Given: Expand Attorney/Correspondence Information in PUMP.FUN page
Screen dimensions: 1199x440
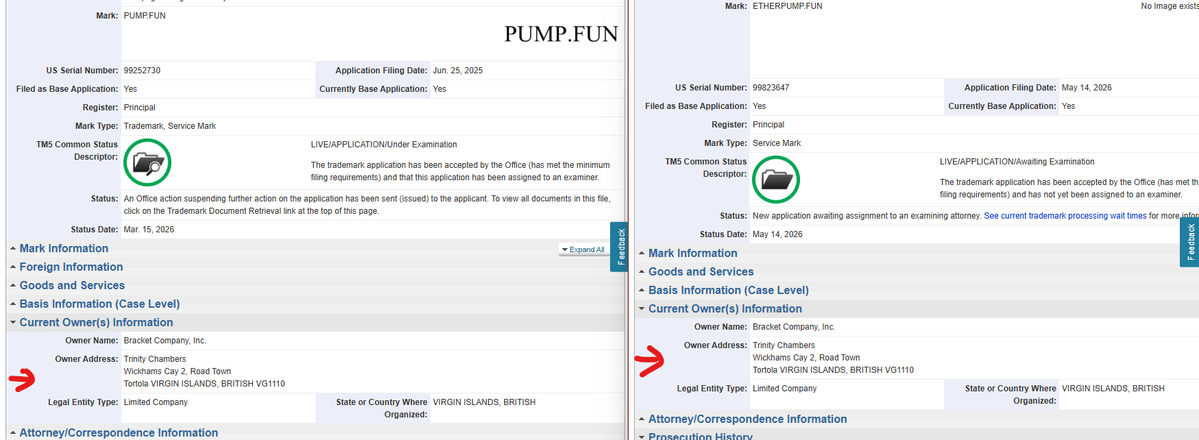Looking at the screenshot, I should coord(119,432).
